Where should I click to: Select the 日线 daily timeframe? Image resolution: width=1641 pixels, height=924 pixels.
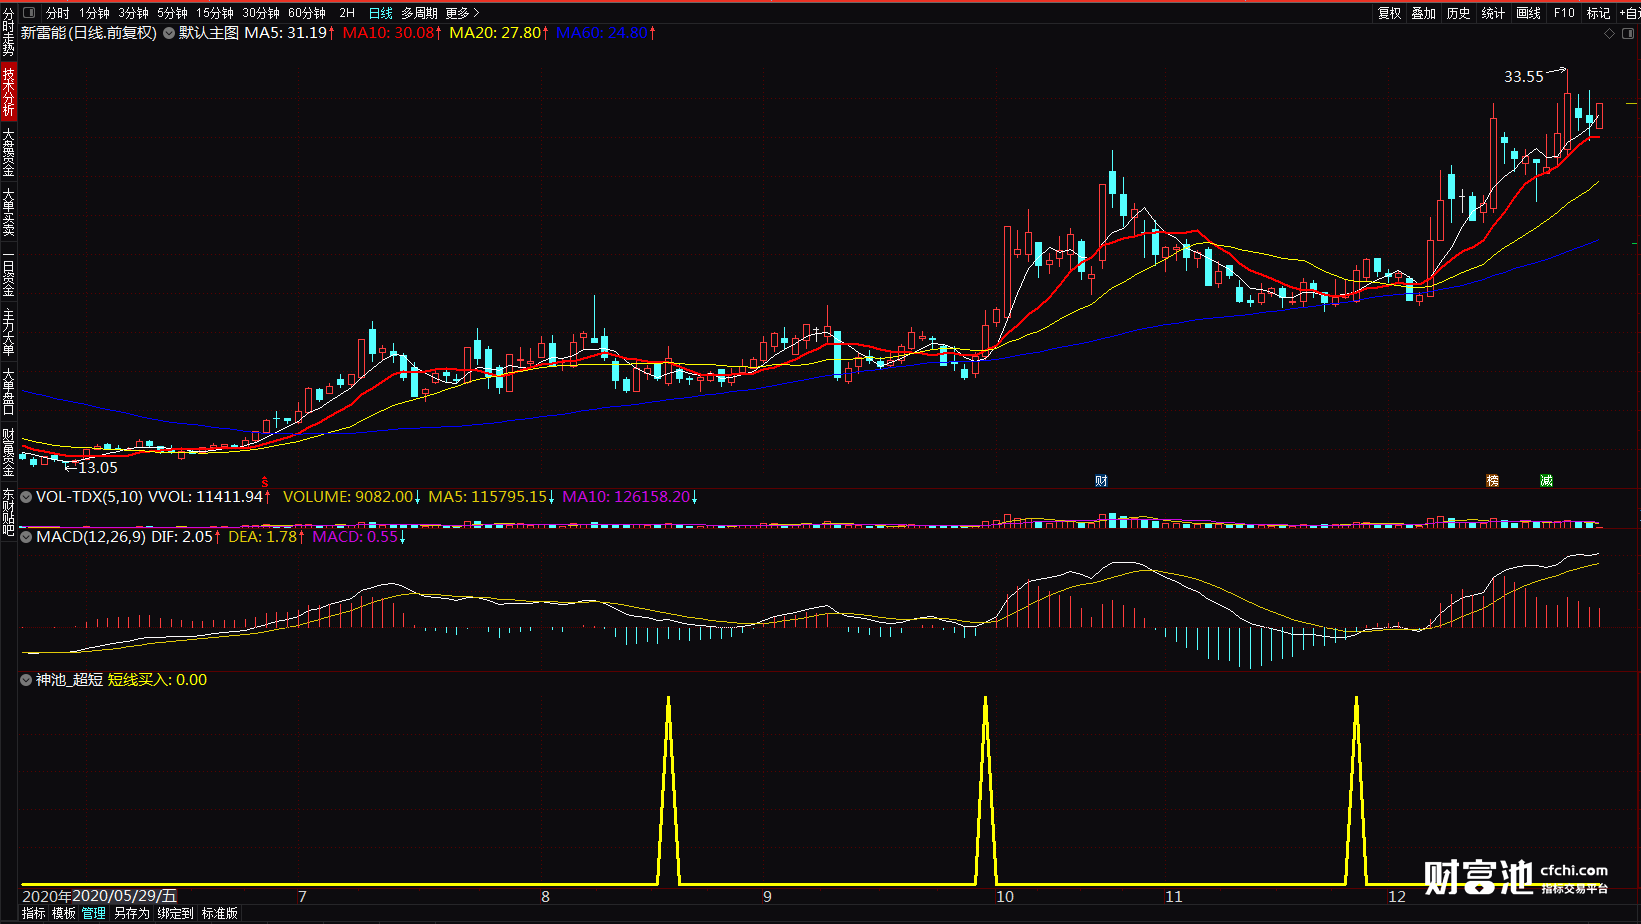tap(381, 13)
